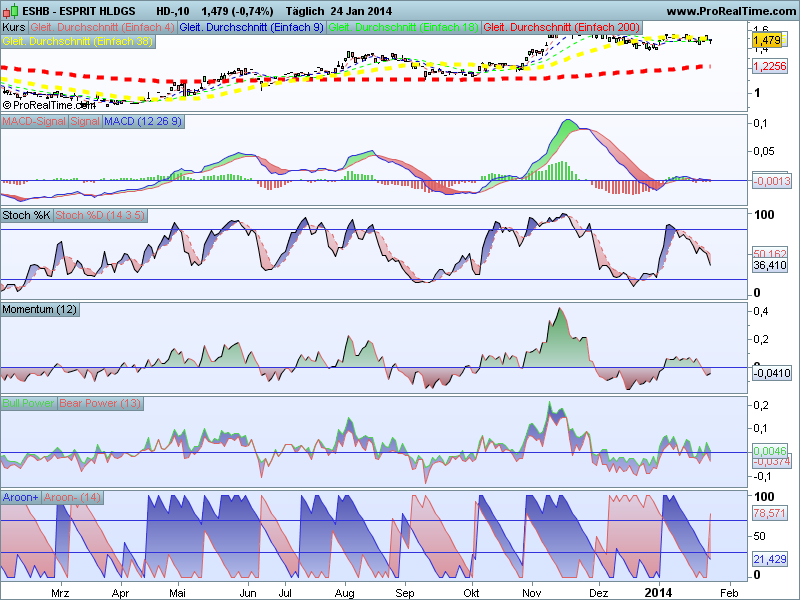
Task: Toggle Gleit. Durchschnitt (Einfach 200) legend
Action: [x=562, y=27]
